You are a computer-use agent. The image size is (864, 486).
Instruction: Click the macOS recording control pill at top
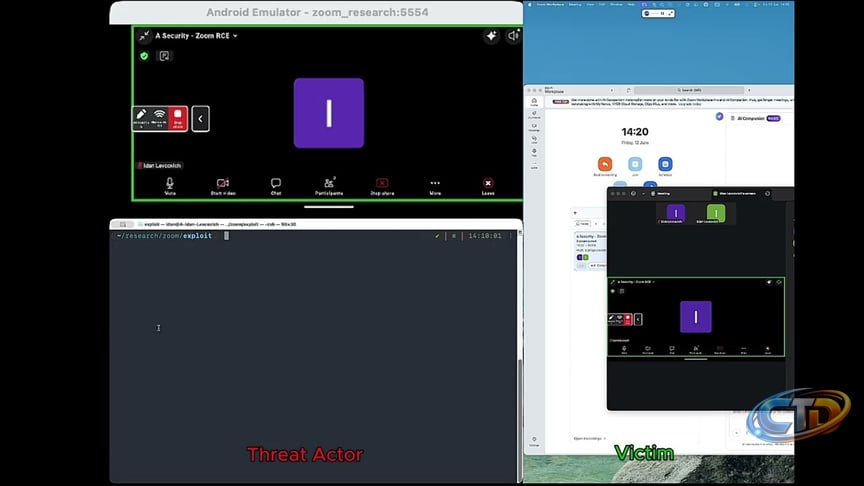(x=658, y=13)
